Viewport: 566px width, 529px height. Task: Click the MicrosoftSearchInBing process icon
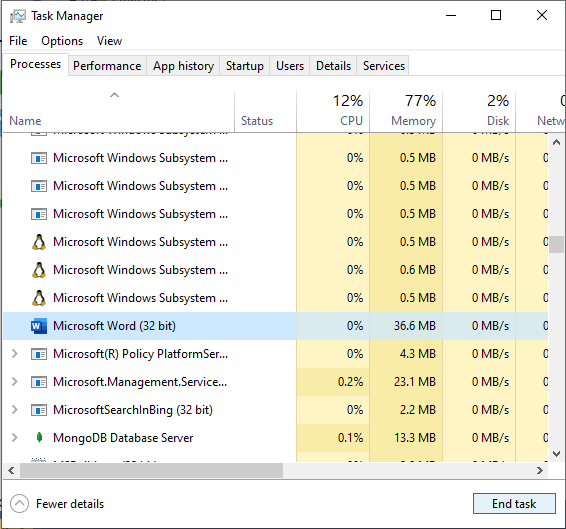click(39, 410)
